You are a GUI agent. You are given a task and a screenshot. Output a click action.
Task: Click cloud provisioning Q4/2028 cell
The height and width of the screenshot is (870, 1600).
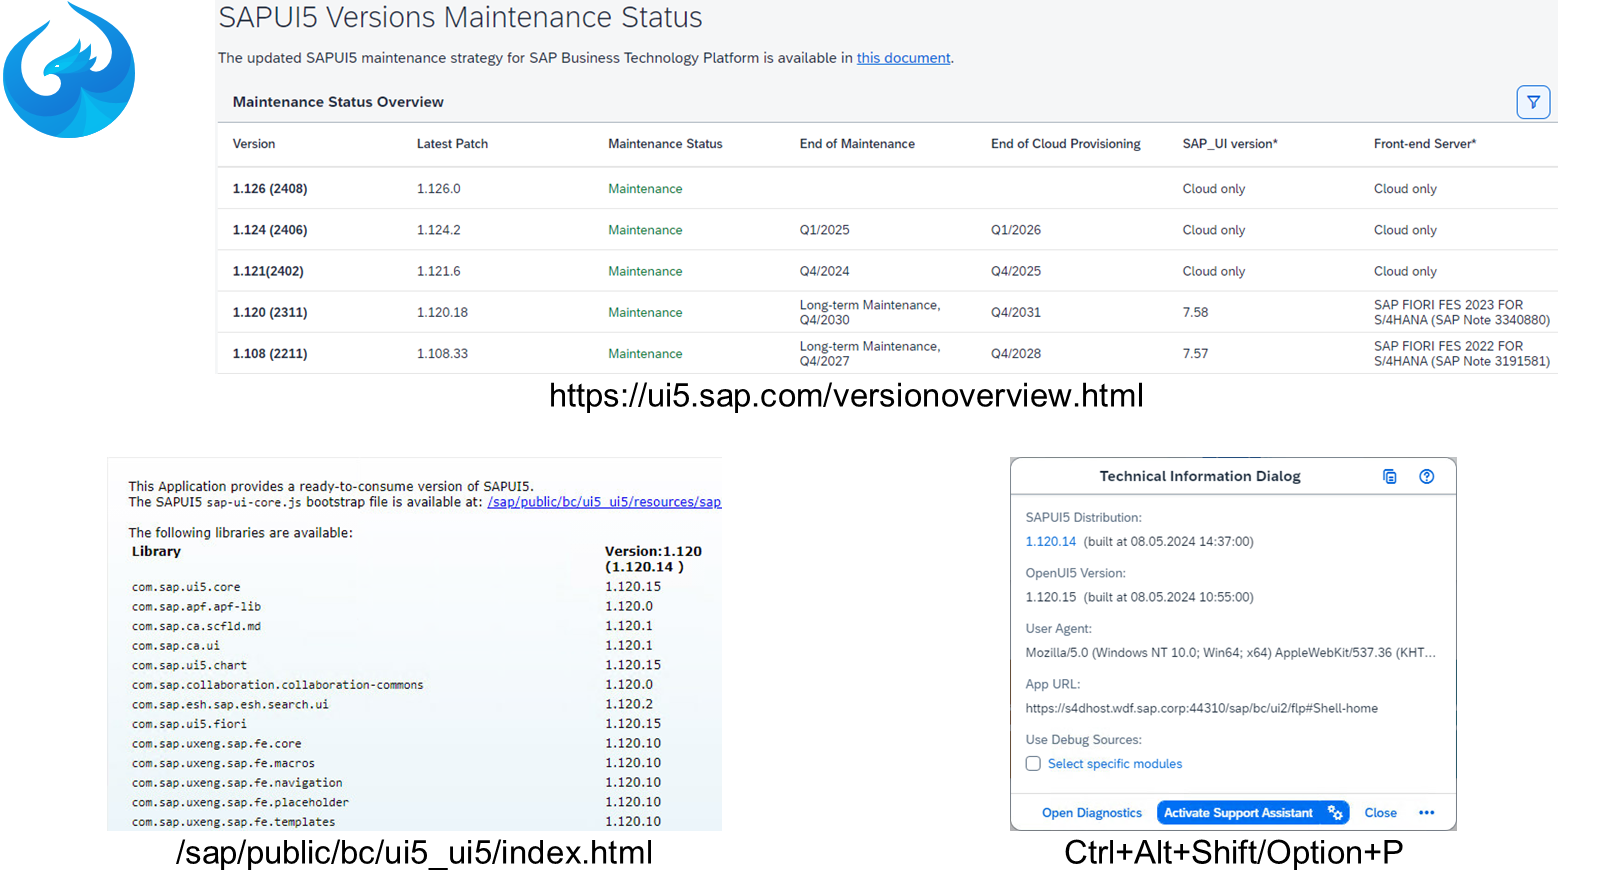(1016, 353)
